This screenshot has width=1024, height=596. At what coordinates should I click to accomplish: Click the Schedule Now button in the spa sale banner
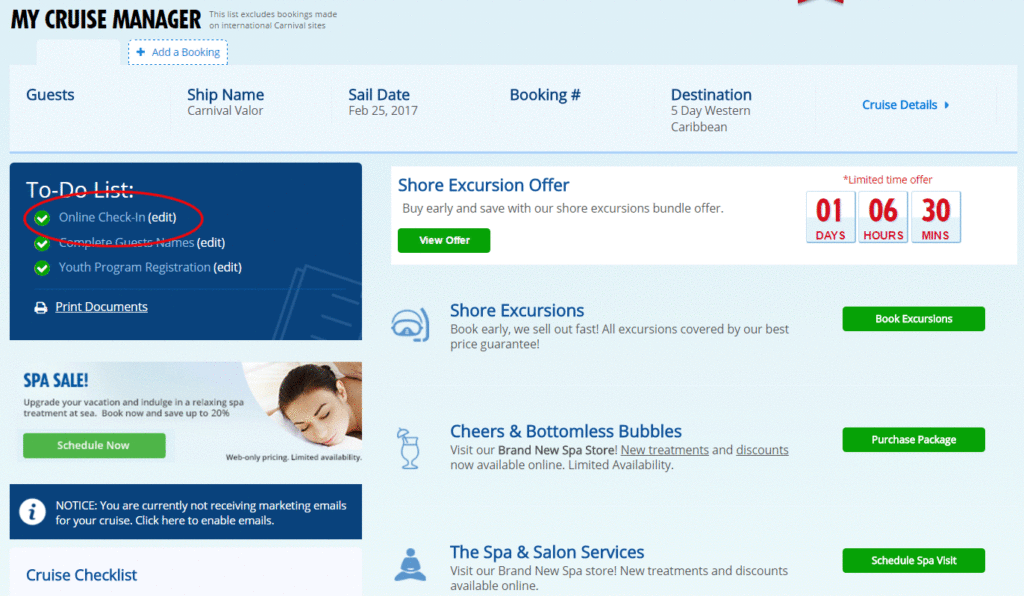pos(94,445)
